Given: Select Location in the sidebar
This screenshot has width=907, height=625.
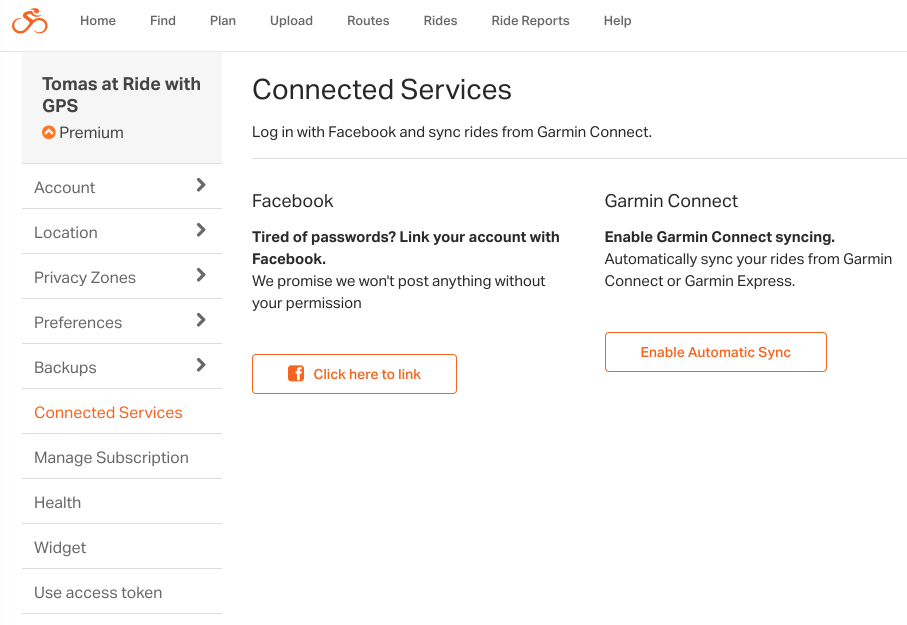Looking at the screenshot, I should (122, 232).
